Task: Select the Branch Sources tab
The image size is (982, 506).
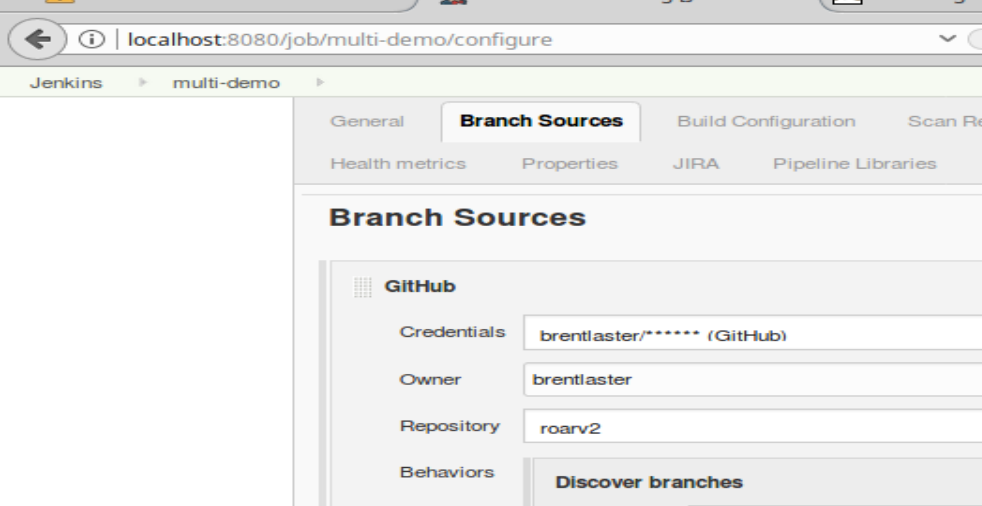Action: (x=541, y=122)
